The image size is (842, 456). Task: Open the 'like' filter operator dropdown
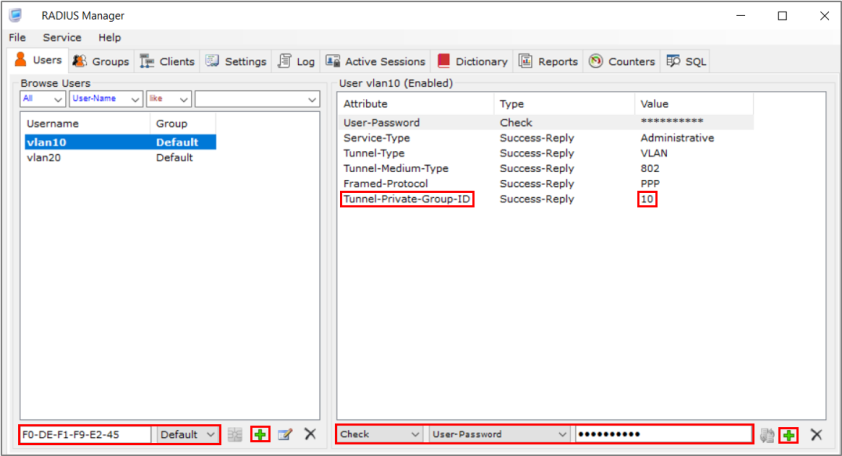(183, 99)
